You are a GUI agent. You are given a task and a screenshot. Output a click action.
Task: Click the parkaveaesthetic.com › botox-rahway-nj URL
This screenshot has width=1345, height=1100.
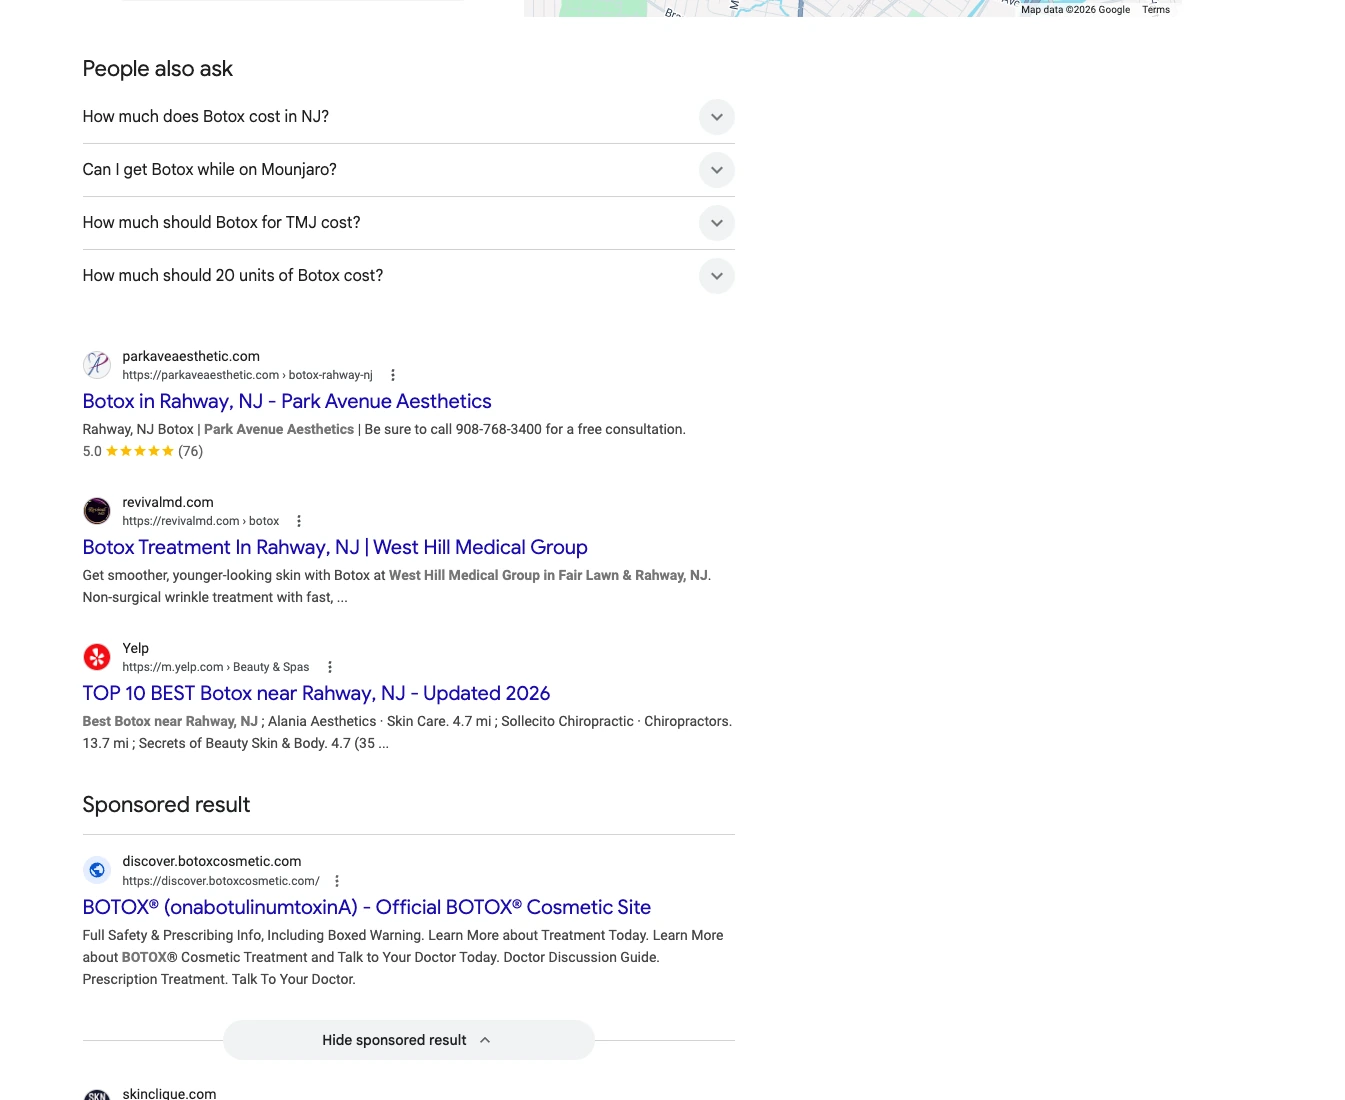pyautogui.click(x=247, y=375)
